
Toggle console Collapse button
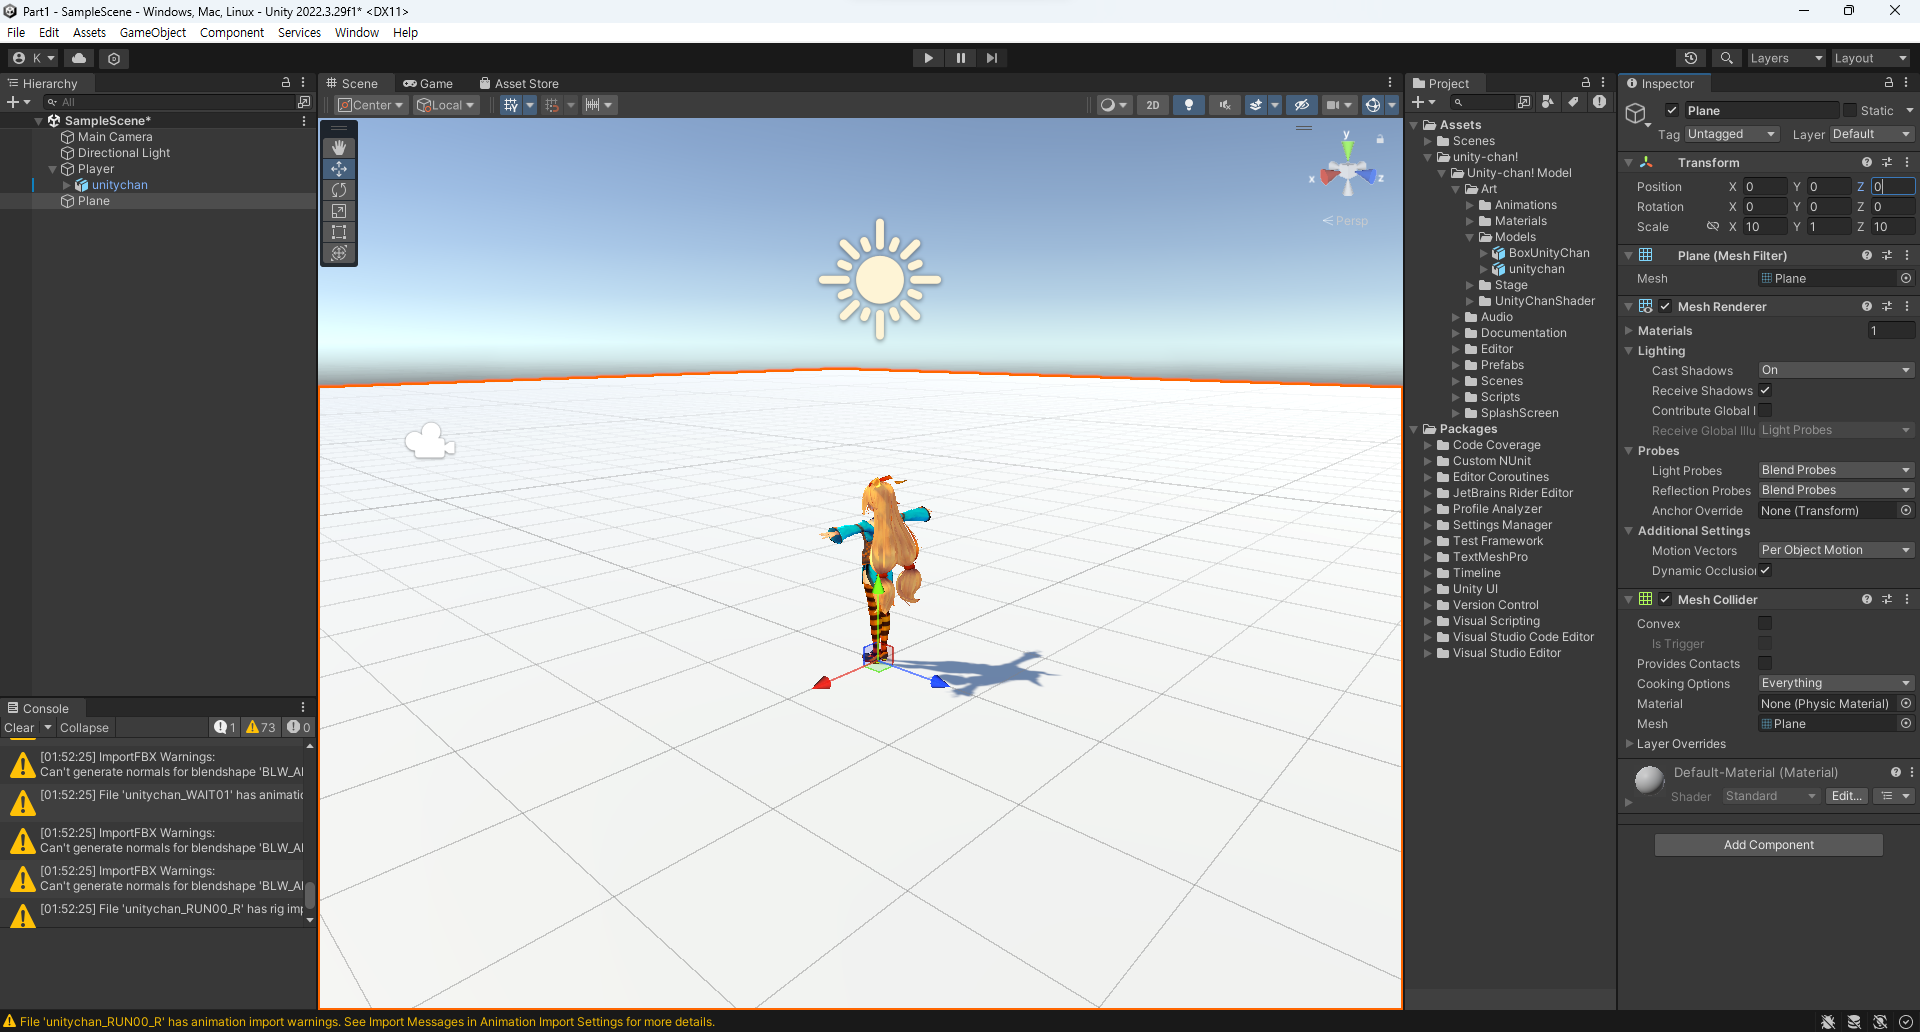click(84, 727)
